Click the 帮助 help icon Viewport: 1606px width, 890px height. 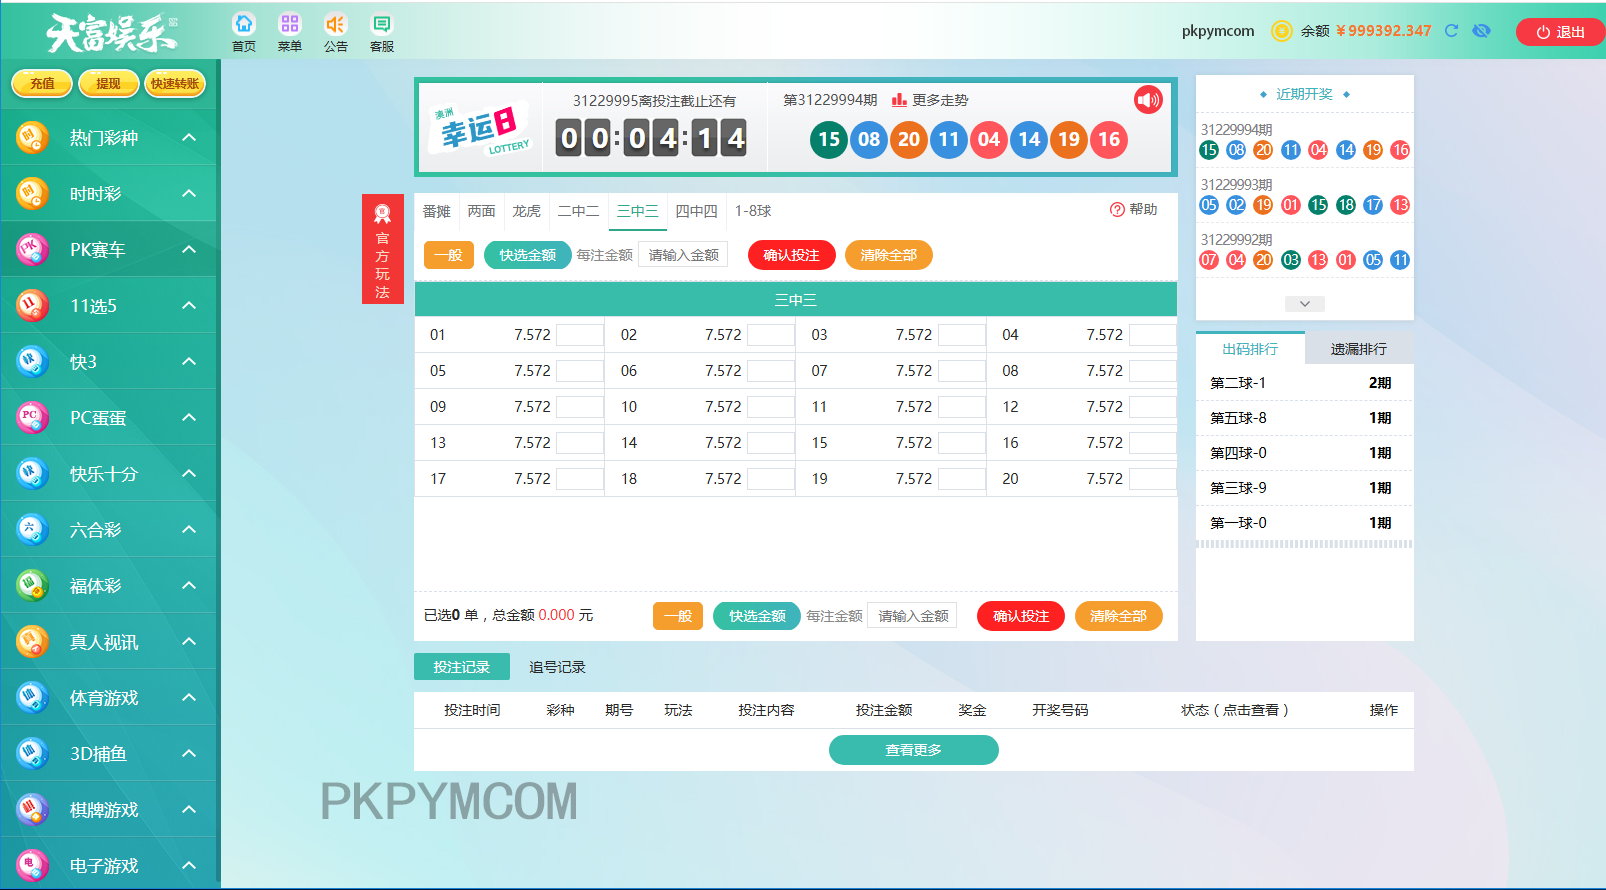click(1117, 210)
